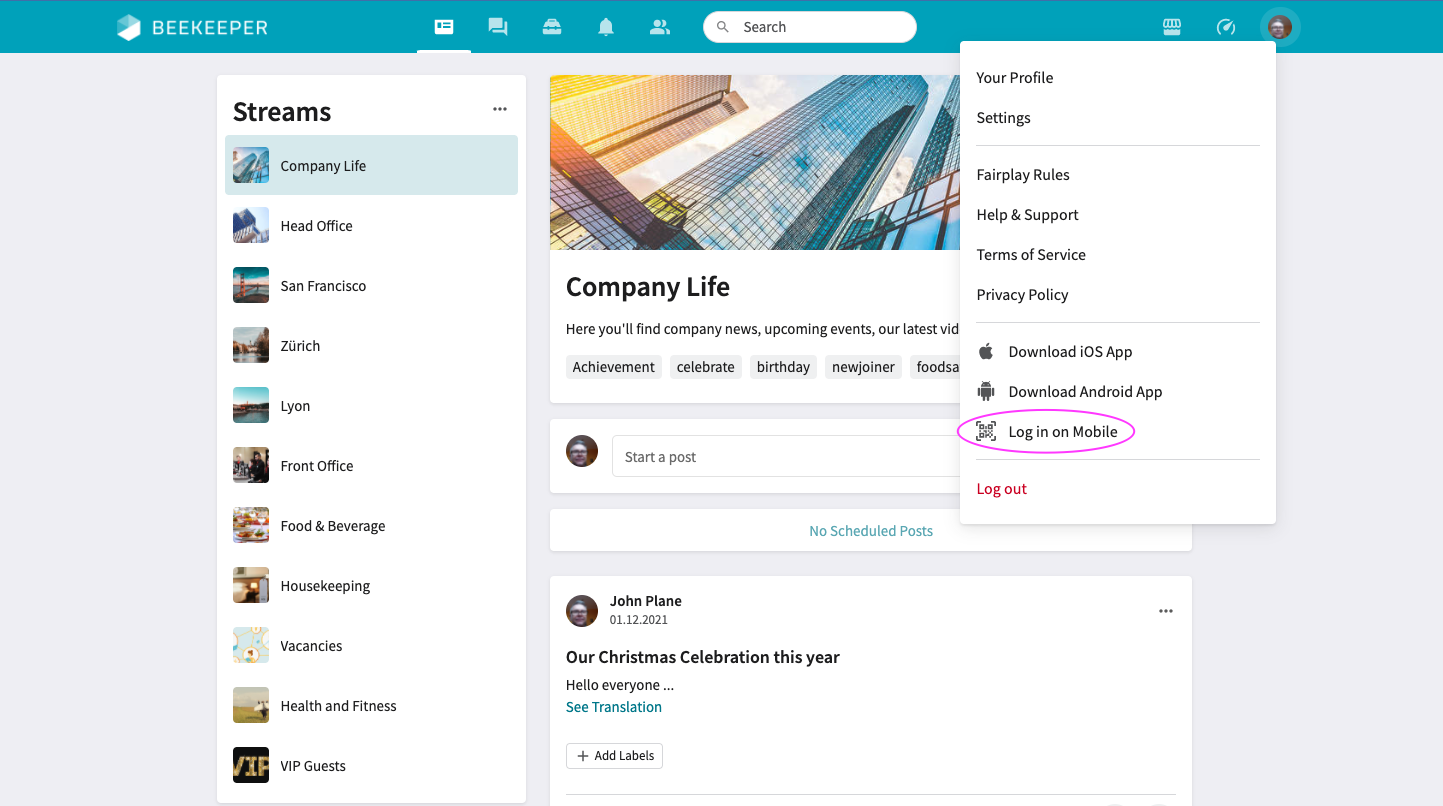1443x806 pixels.
Task: Click Log out in user menu
Action: (1001, 489)
